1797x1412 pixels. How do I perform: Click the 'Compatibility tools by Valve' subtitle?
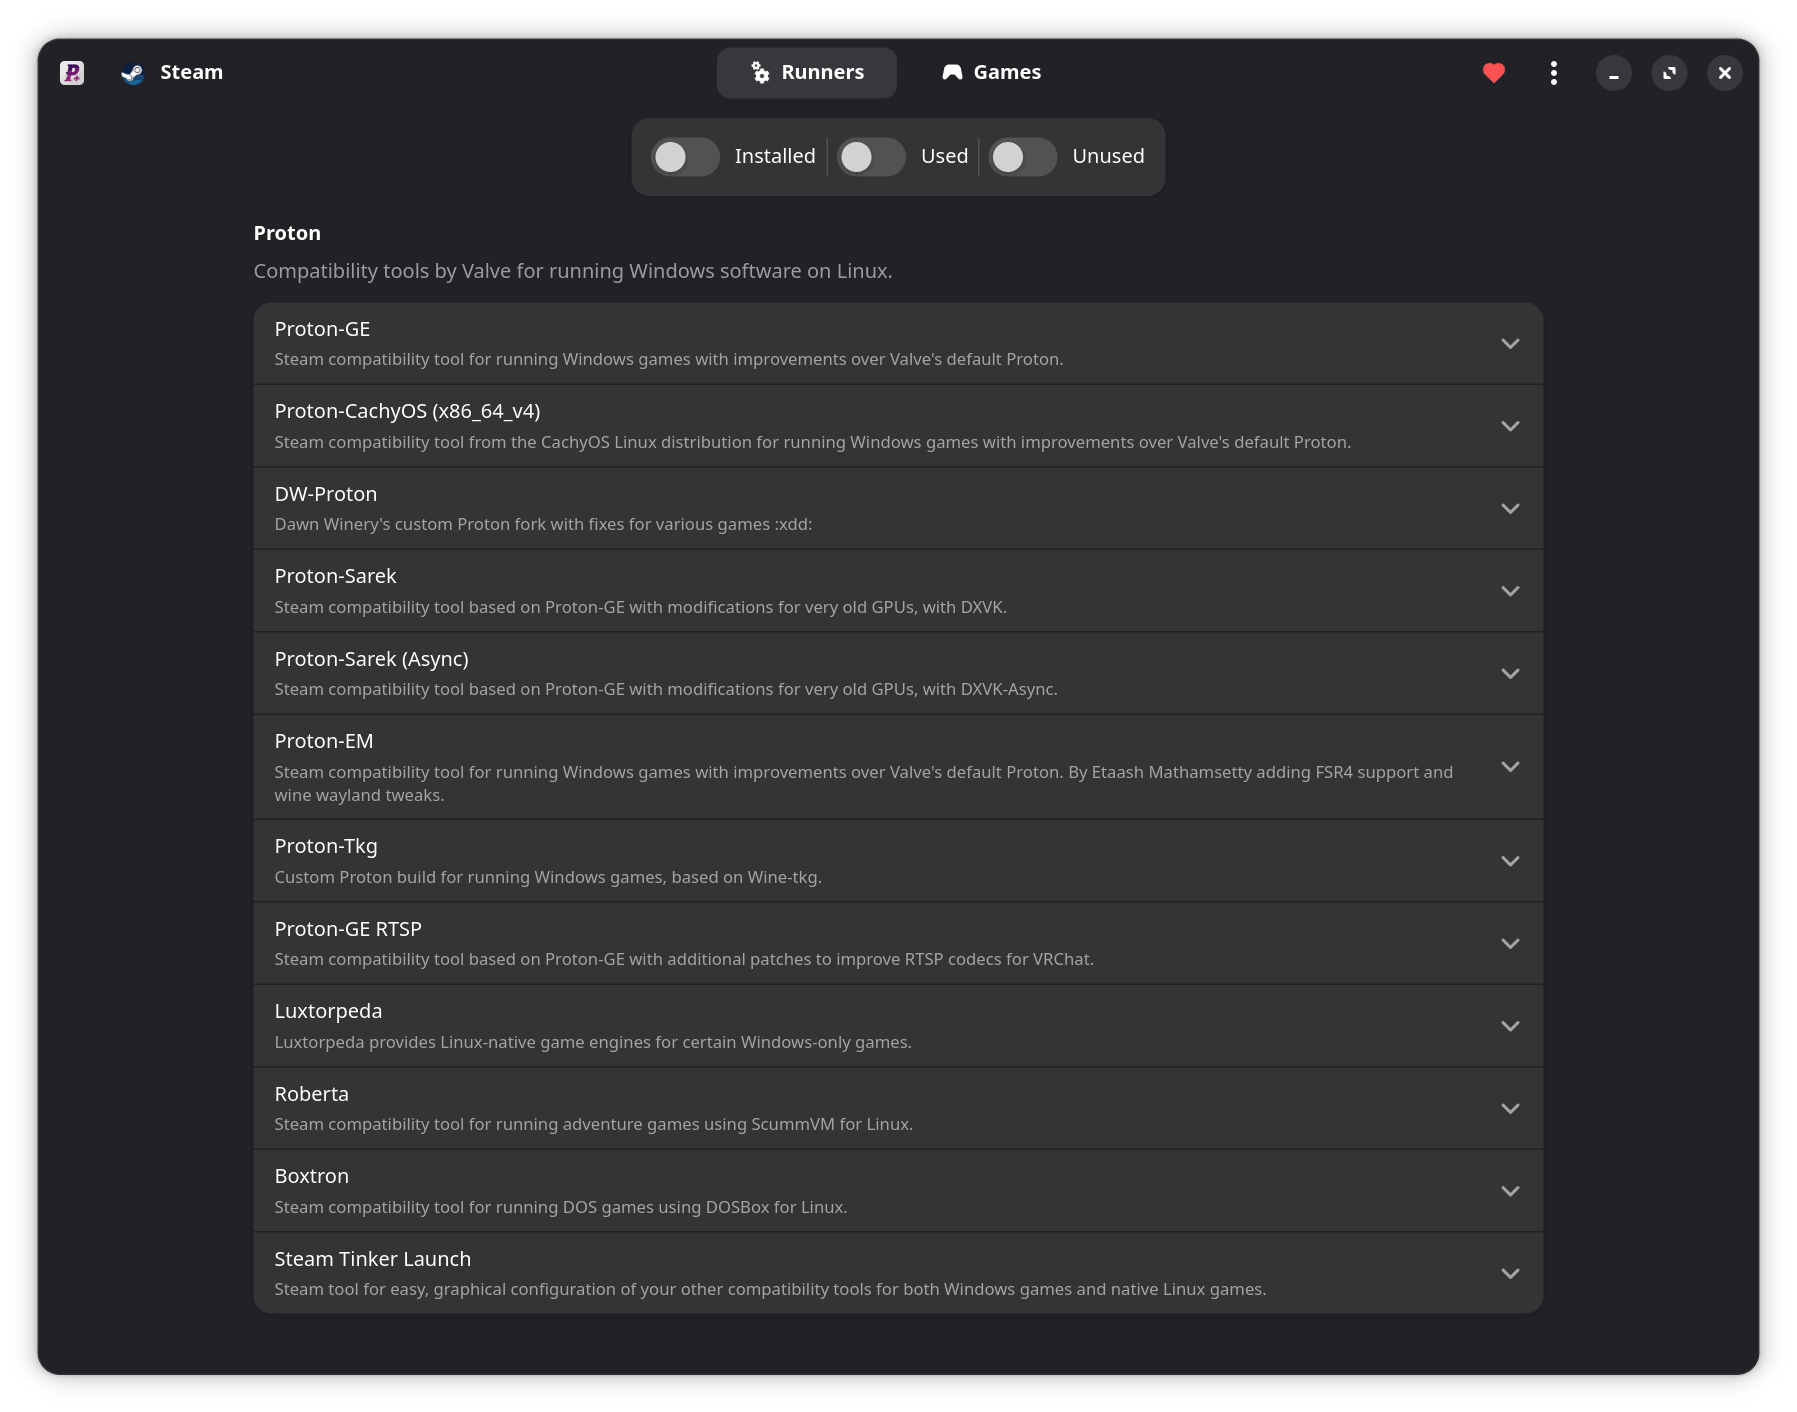click(x=573, y=271)
